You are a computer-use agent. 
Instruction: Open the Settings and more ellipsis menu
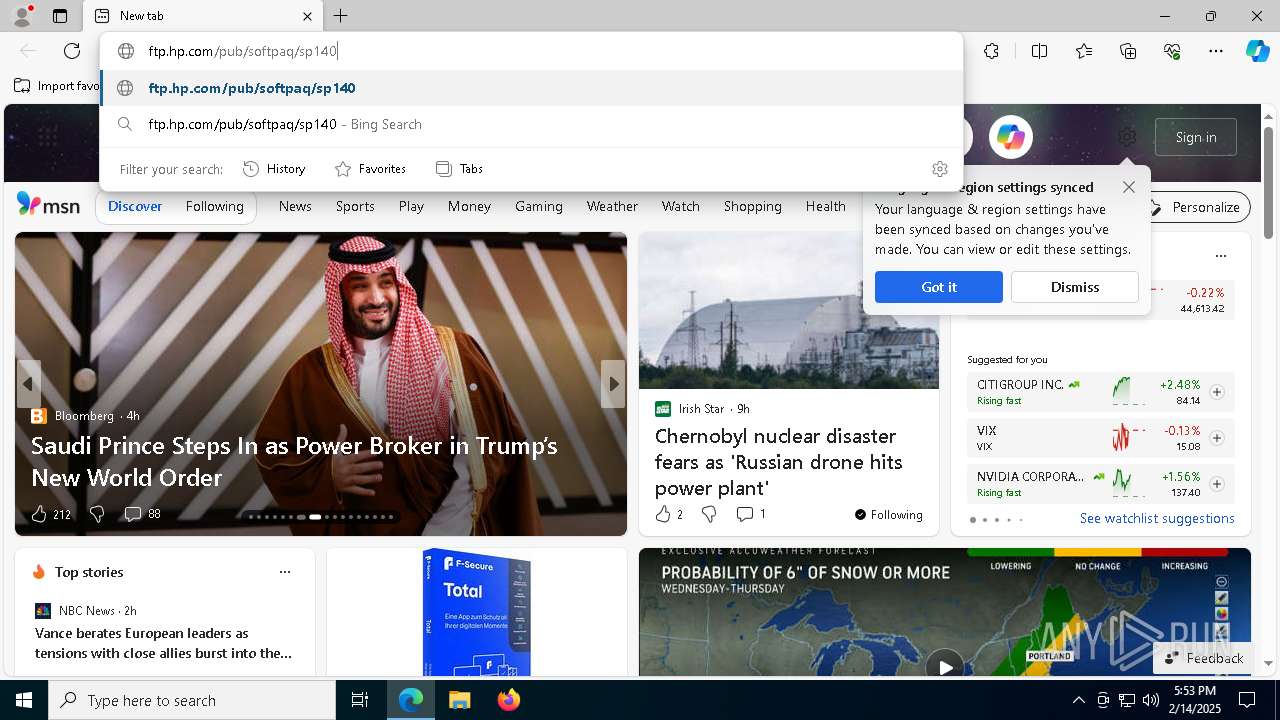[1216, 51]
